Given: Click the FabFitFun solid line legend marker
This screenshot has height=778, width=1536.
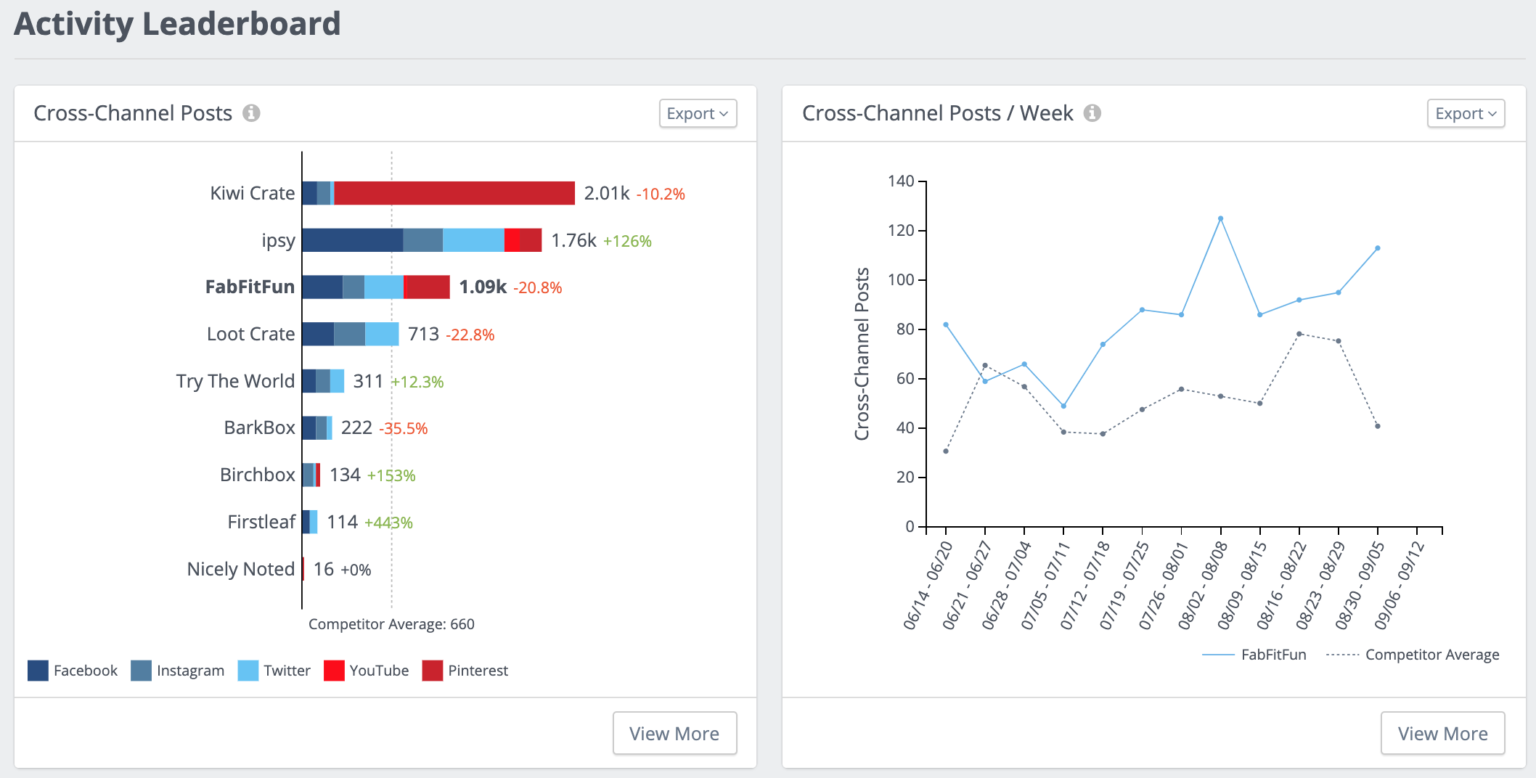Looking at the screenshot, I should pyautogui.click(x=1219, y=654).
